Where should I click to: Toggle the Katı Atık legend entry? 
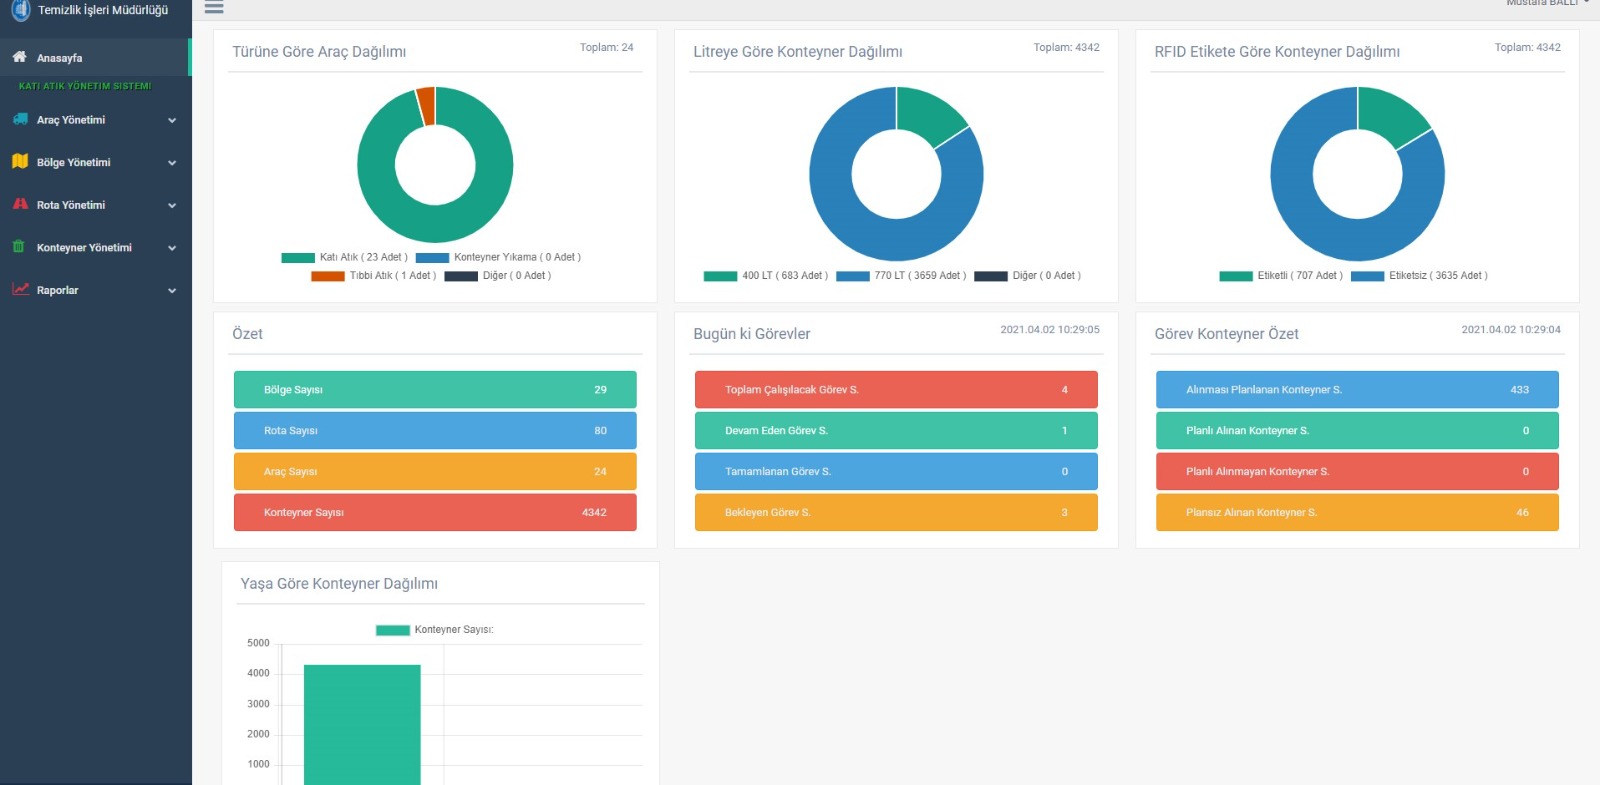[345, 257]
